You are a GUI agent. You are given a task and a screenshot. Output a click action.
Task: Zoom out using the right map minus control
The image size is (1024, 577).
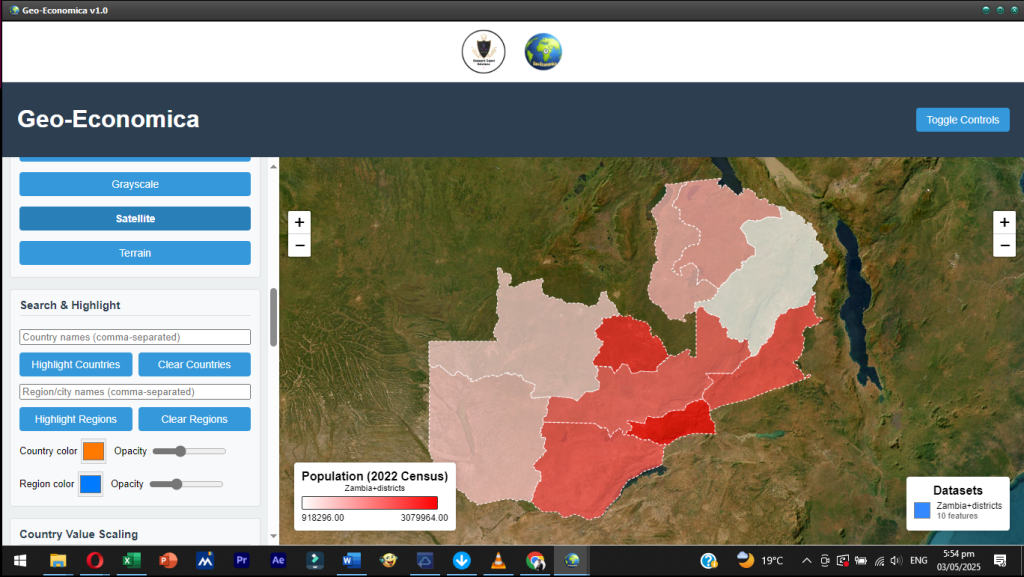pyautogui.click(x=1004, y=245)
